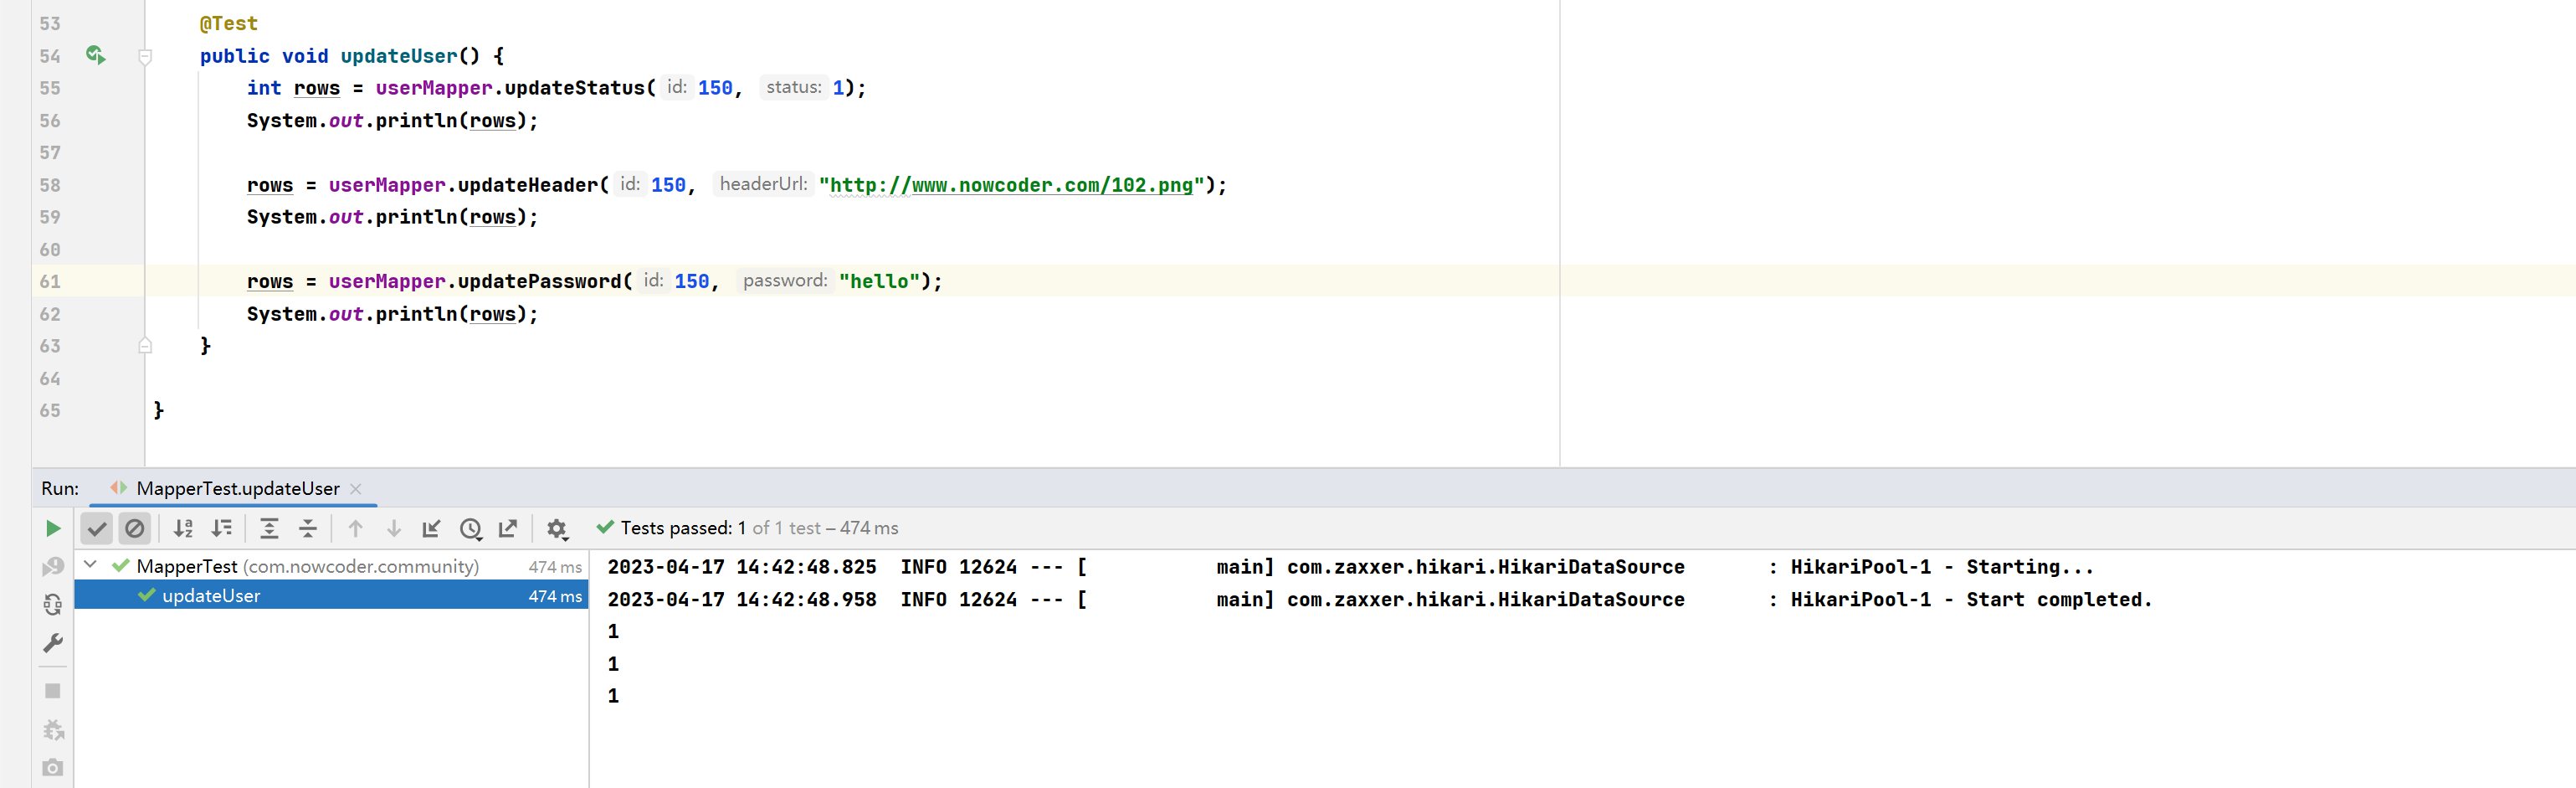The width and height of the screenshot is (2576, 788).
Task: Click System.out.println(rows) on line 62
Action: tap(392, 314)
